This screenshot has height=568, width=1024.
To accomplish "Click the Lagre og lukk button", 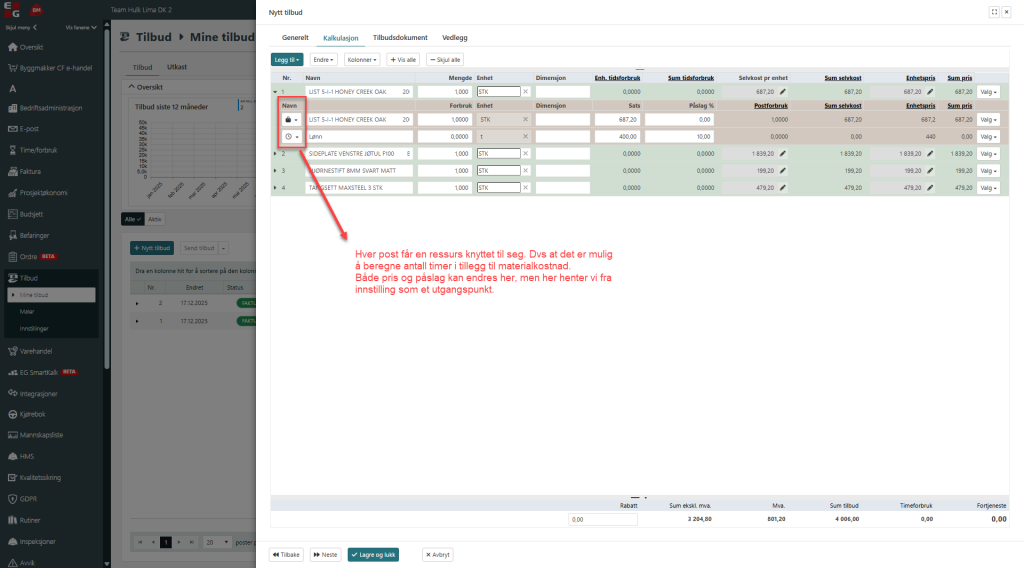I will [373, 554].
